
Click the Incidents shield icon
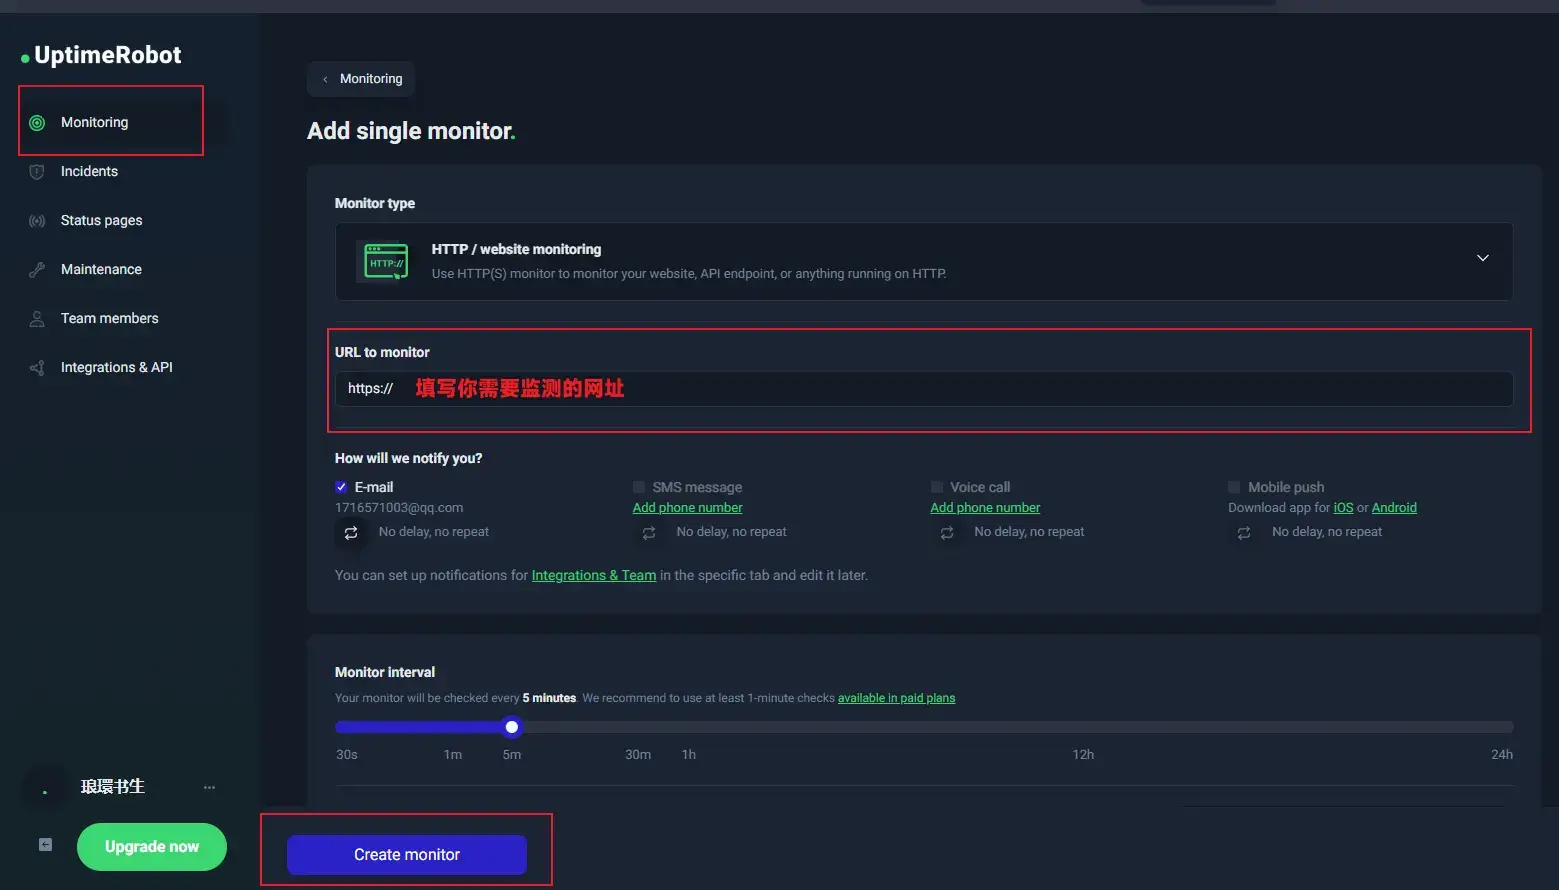coord(37,172)
